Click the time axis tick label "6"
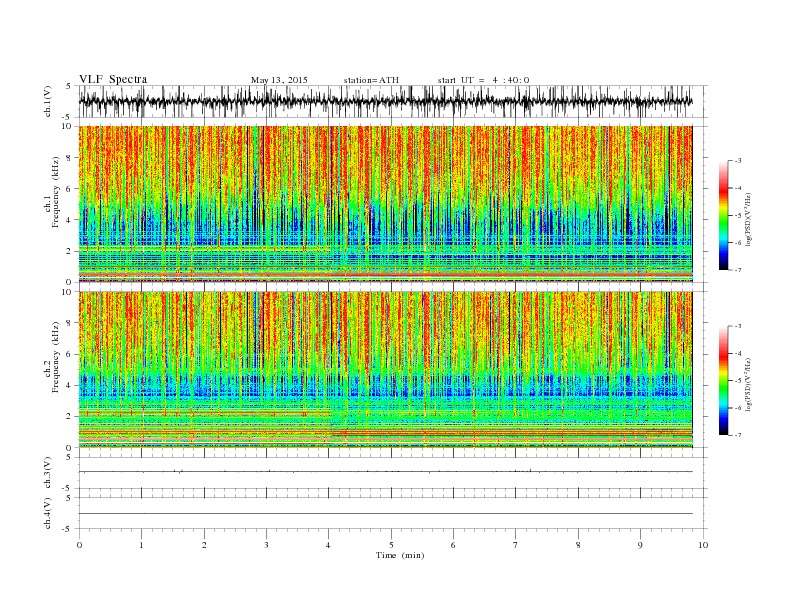The height and width of the screenshot is (612, 792). [x=454, y=545]
